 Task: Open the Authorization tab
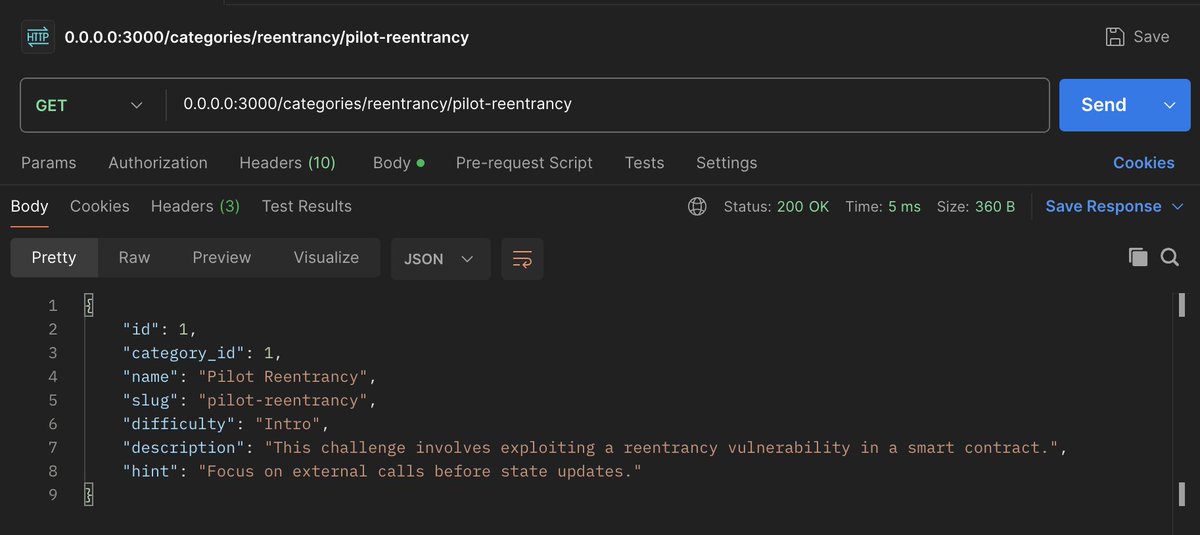click(x=158, y=163)
